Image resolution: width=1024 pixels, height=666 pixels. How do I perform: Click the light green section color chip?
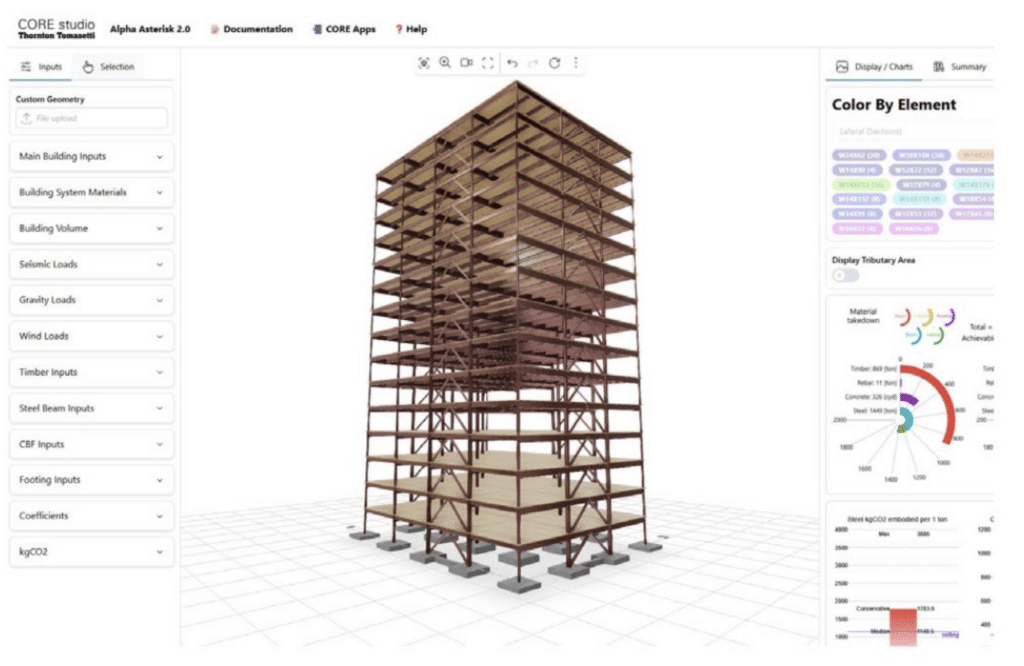[x=859, y=185]
